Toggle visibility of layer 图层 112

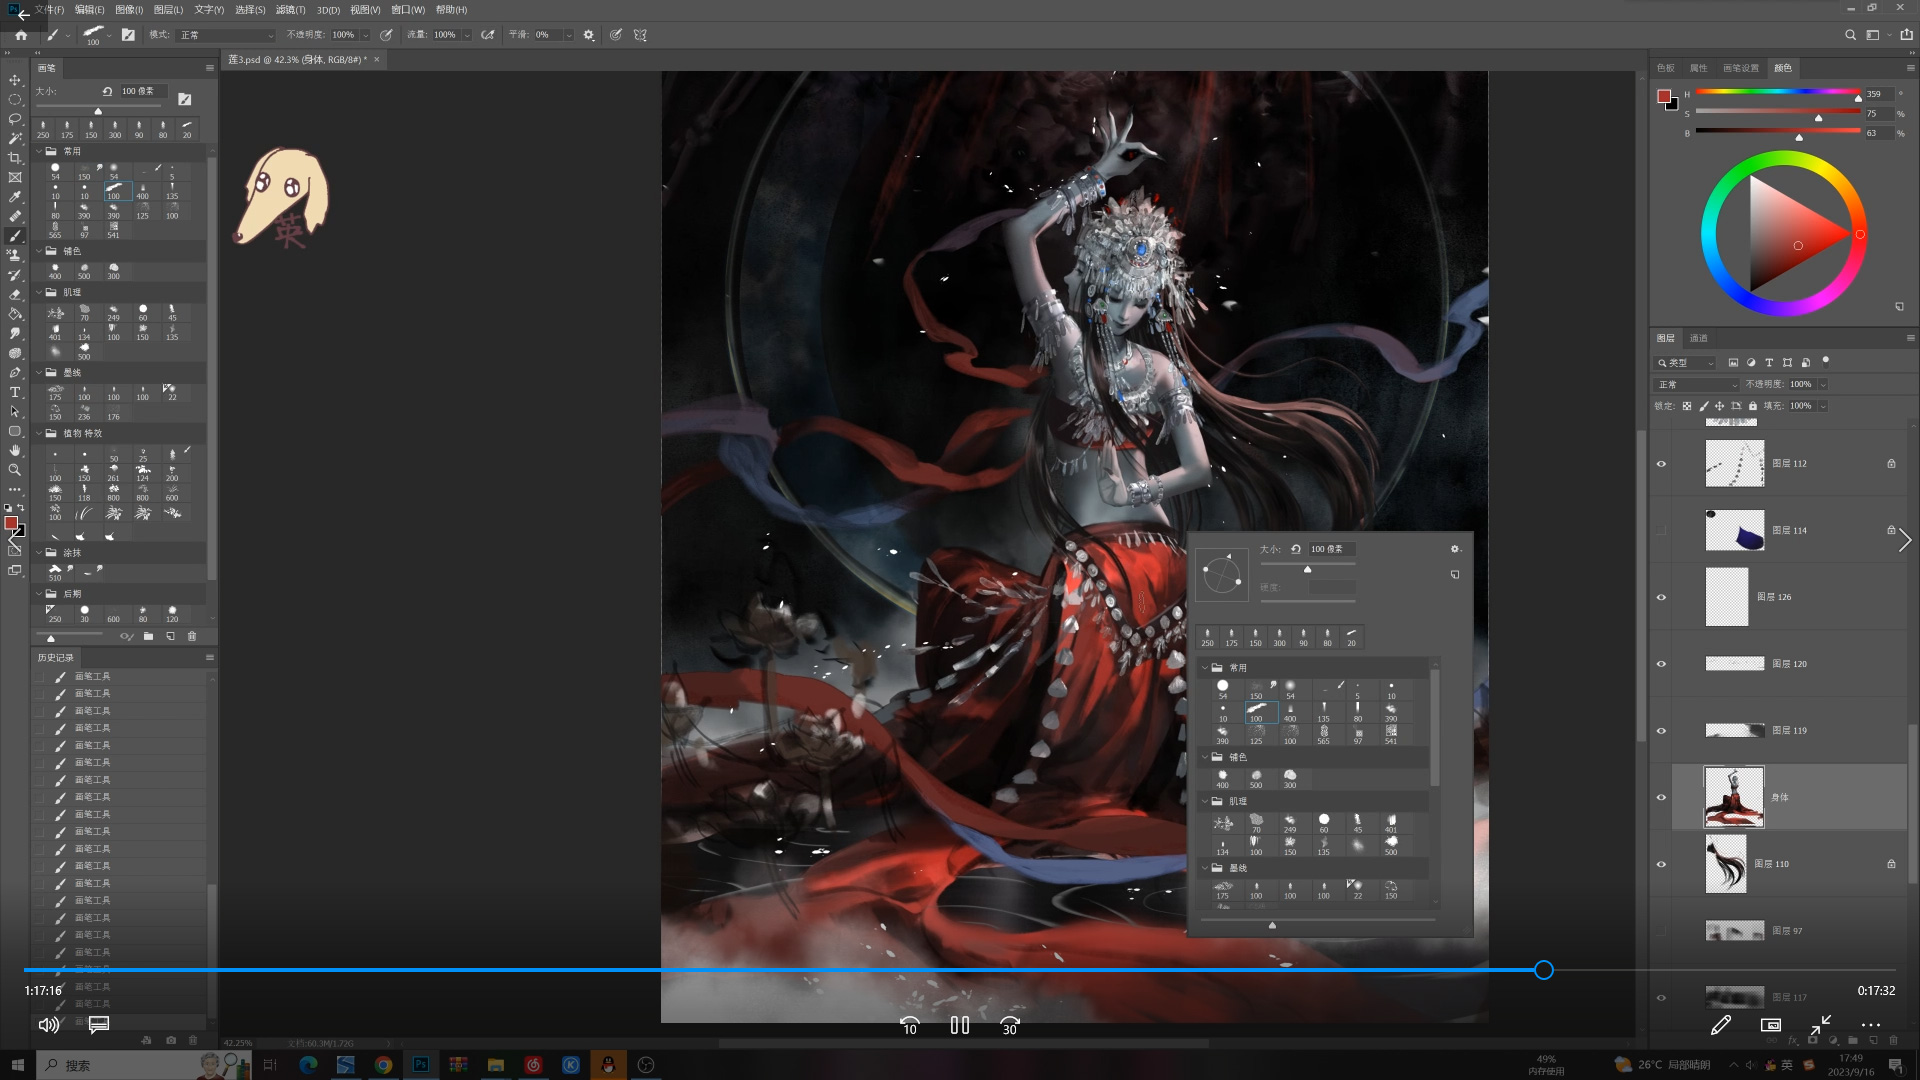point(1662,464)
